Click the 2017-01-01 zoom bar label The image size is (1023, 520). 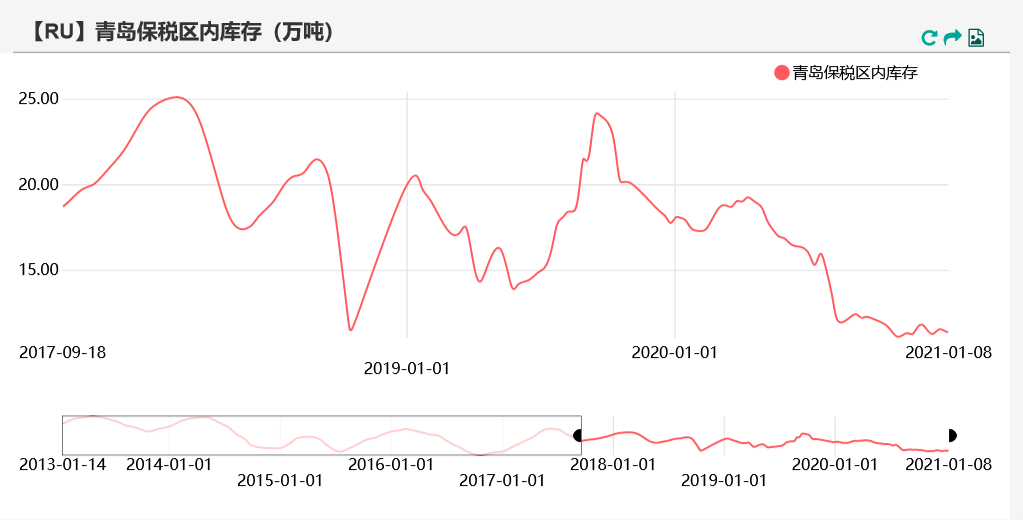tap(502, 481)
